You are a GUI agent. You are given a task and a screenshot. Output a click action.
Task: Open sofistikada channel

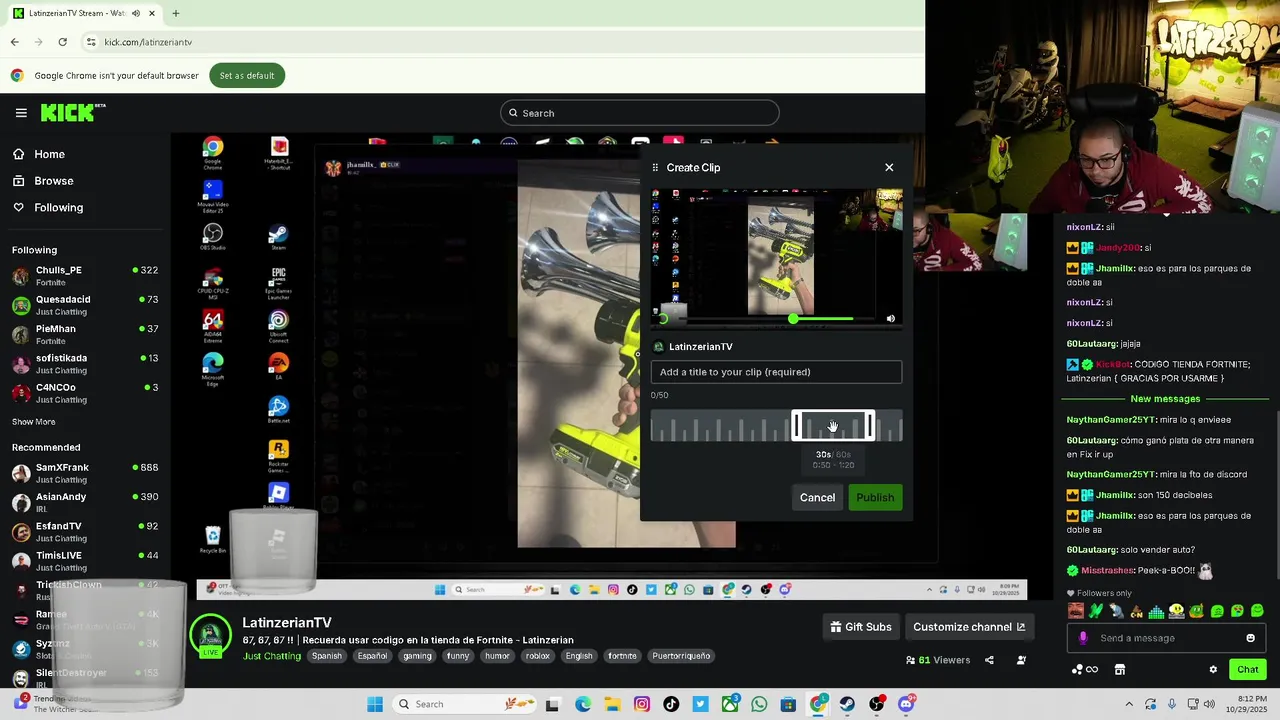coord(85,364)
